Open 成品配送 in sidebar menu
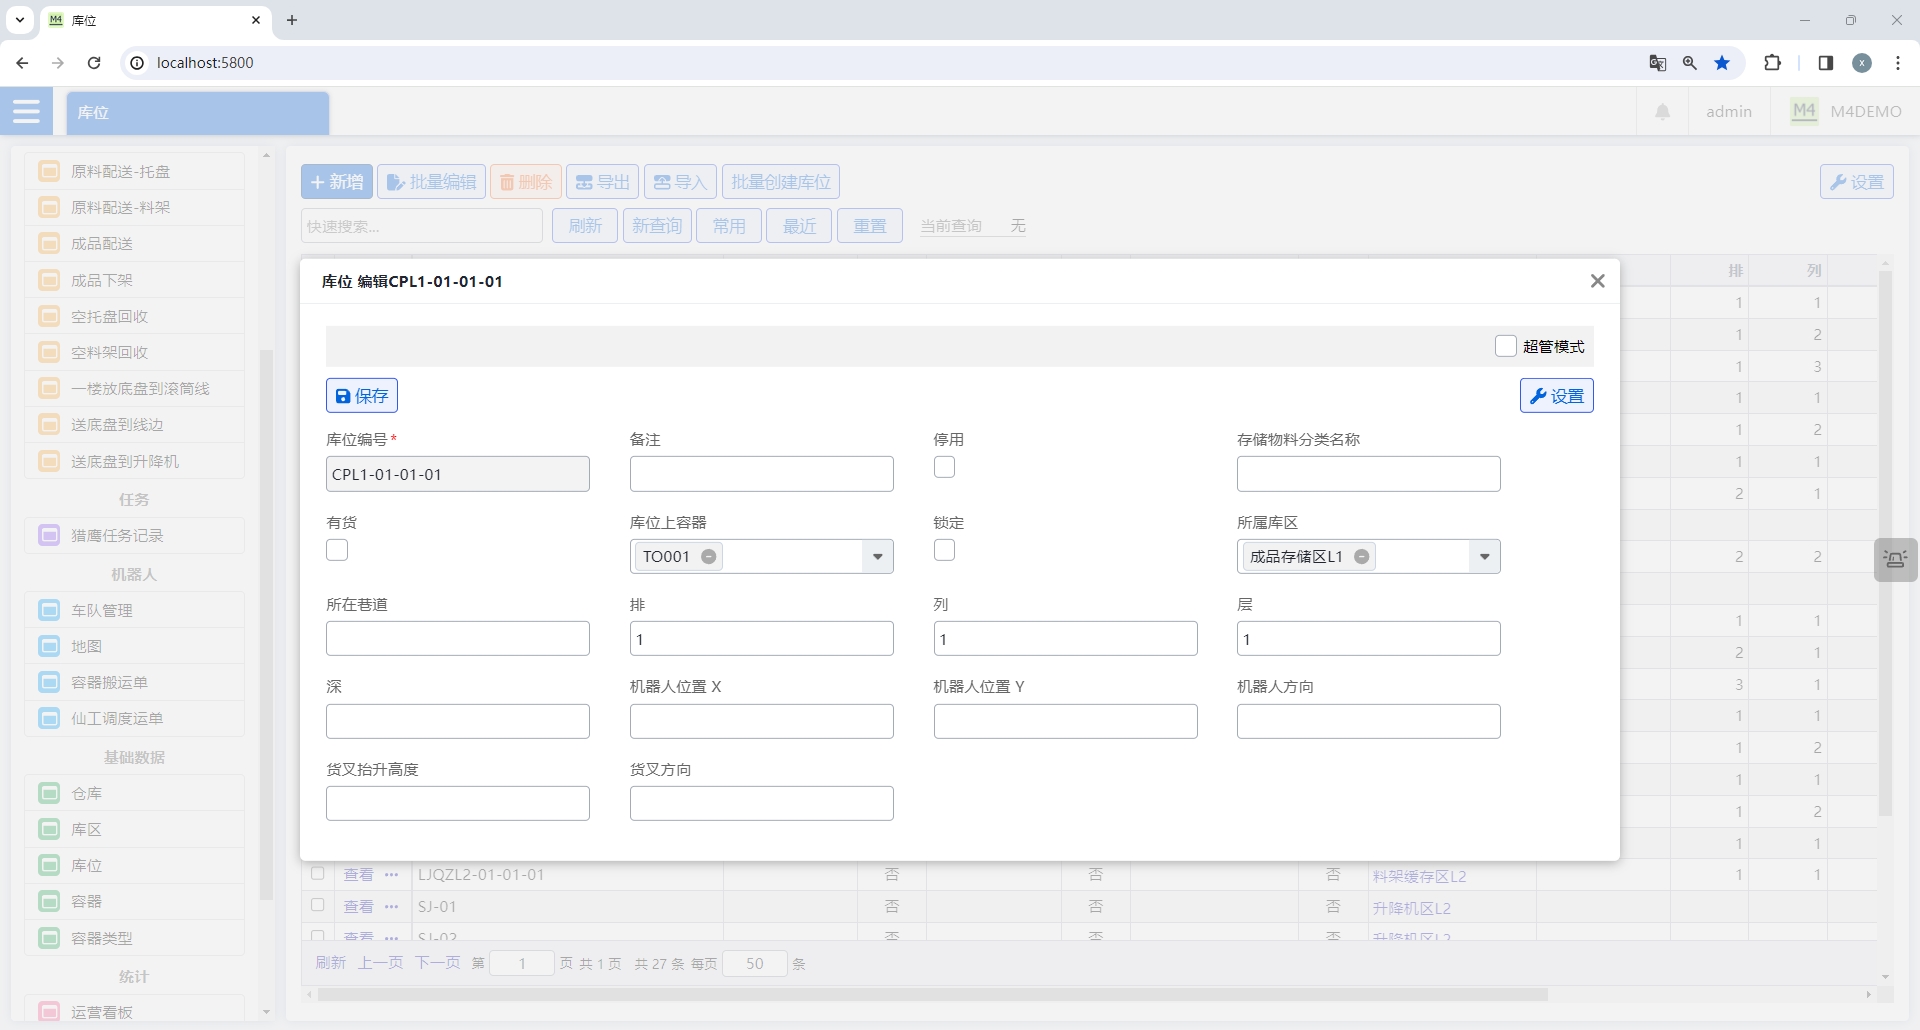Screen dimensions: 1920x1030 [x=135, y=243]
